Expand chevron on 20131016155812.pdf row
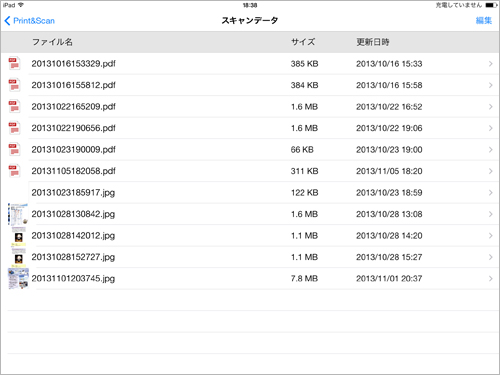 [491, 85]
